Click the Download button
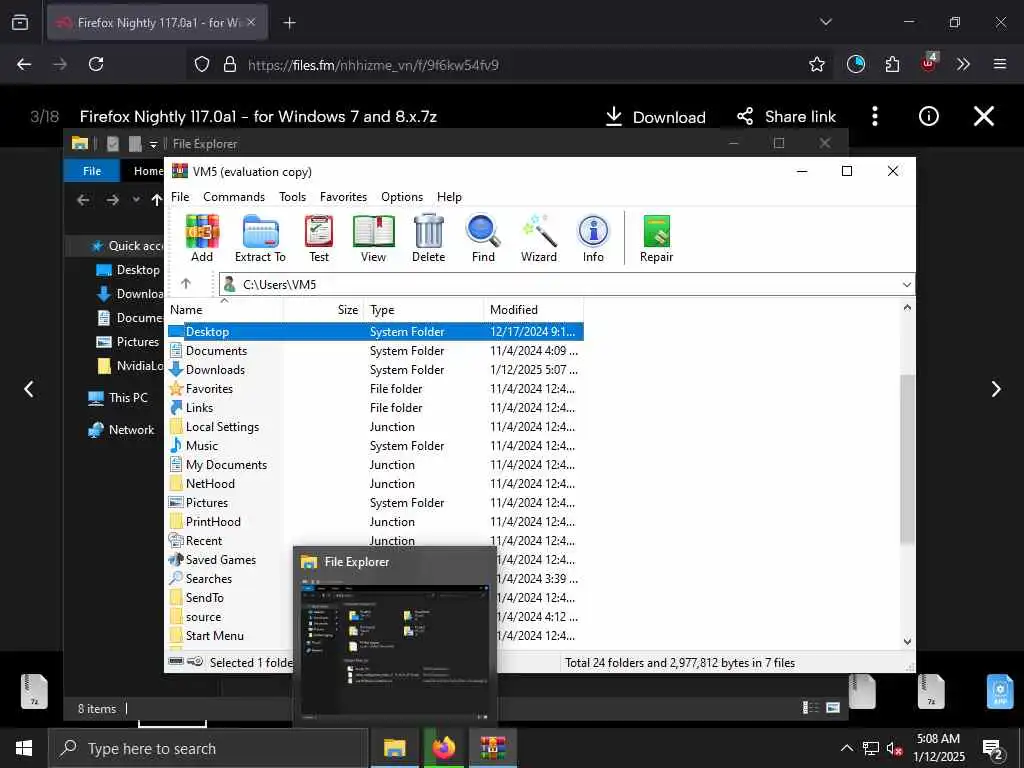 point(655,117)
